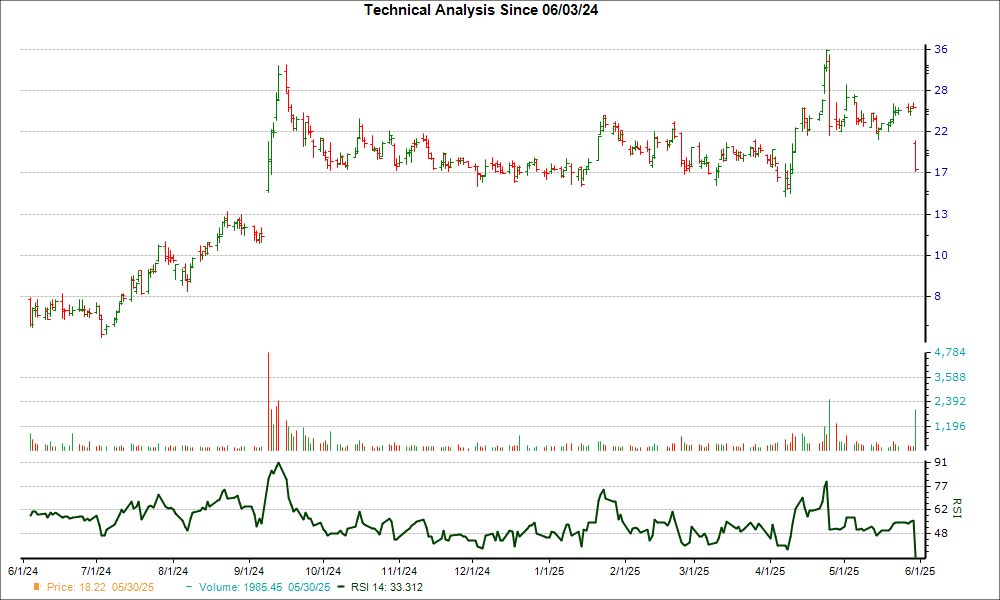Click the date label 10/1/24
Viewport: 1000px width, 600px height.
click(323, 571)
